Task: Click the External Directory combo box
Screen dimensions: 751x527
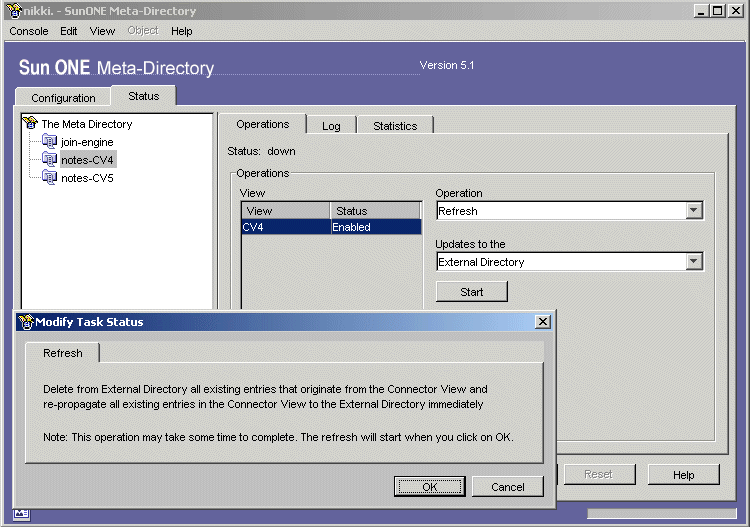Action: [569, 262]
